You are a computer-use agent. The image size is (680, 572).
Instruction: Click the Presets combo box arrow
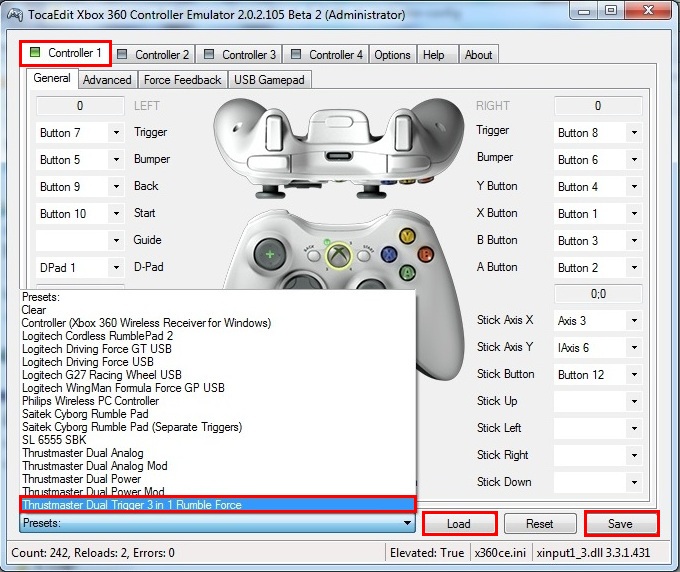[407, 523]
